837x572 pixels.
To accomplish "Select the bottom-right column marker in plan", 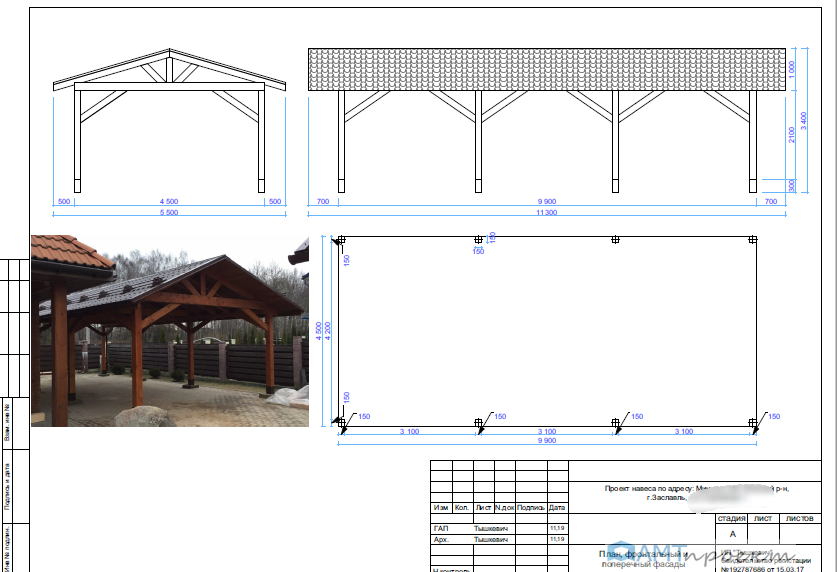I will click(752, 424).
